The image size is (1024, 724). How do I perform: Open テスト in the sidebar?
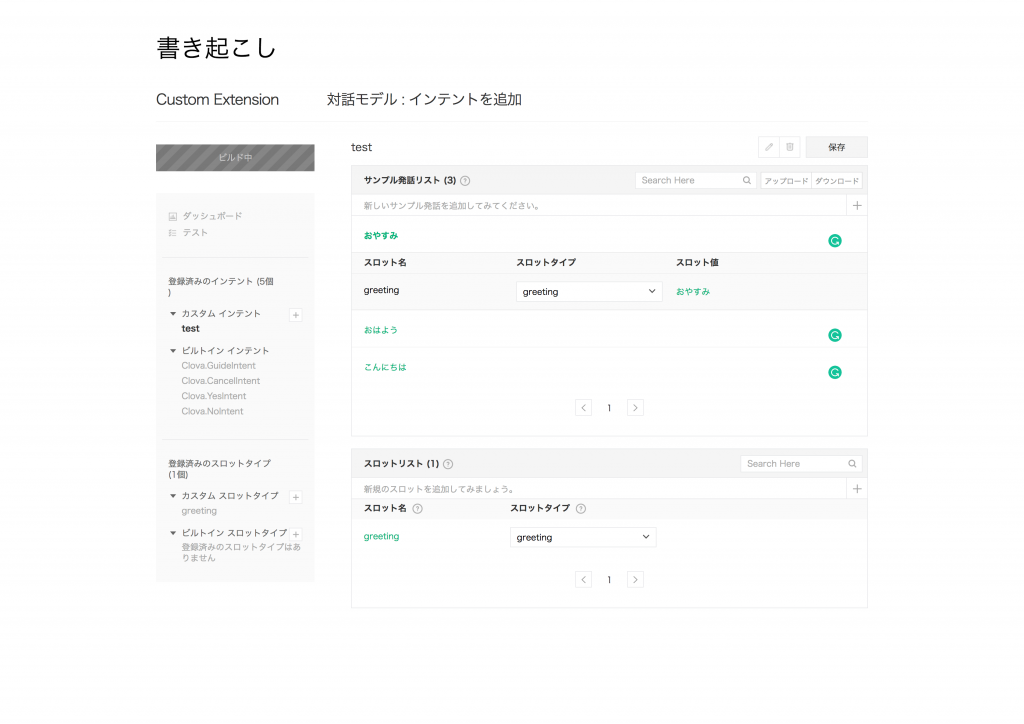tap(195, 232)
